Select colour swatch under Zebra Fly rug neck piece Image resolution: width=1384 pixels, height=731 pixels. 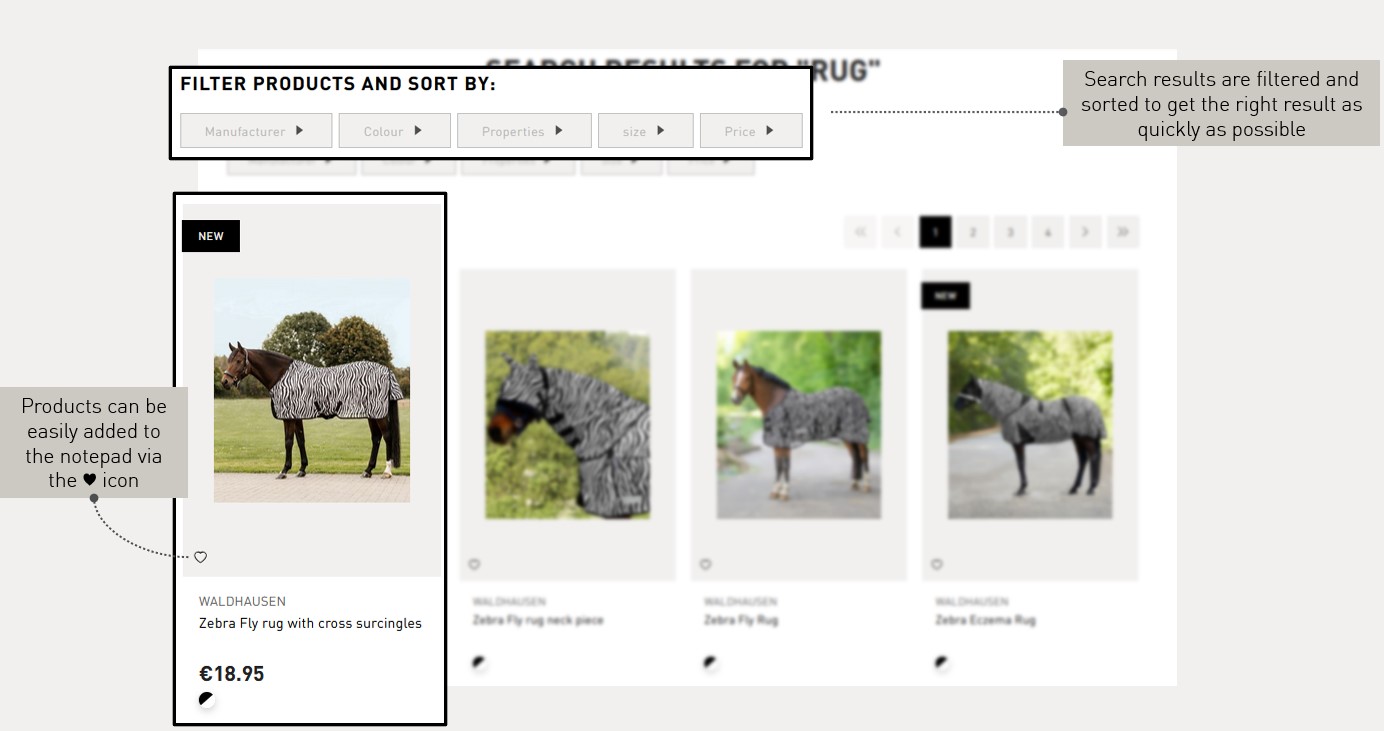coord(479,662)
